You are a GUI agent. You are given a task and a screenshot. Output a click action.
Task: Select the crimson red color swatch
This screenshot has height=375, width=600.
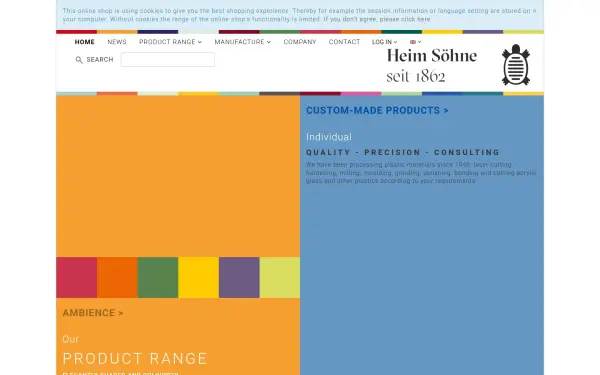tap(77, 277)
